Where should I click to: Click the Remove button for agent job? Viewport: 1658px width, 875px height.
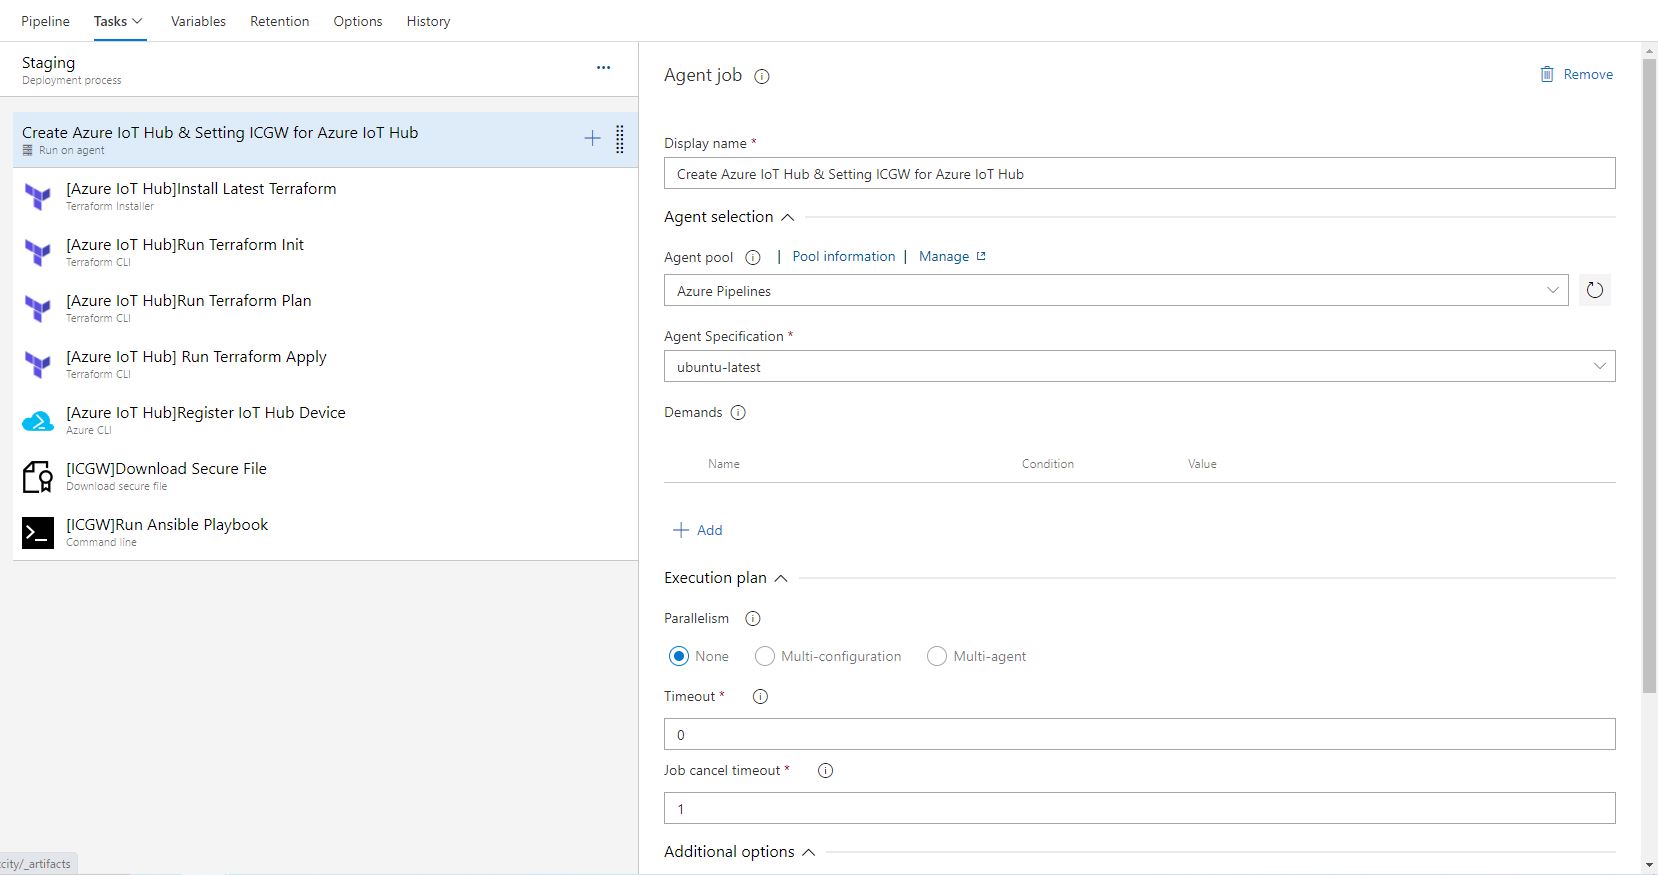[x=1576, y=75]
